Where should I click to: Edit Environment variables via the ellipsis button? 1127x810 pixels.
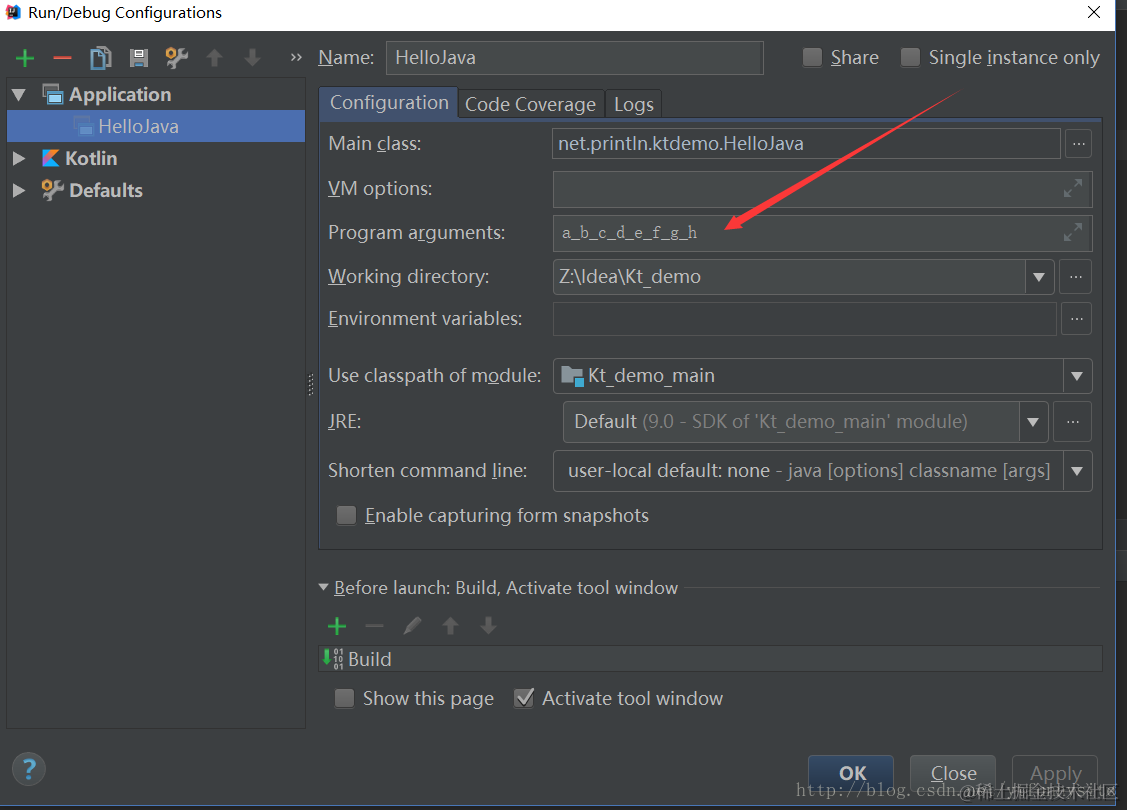[1076, 318]
